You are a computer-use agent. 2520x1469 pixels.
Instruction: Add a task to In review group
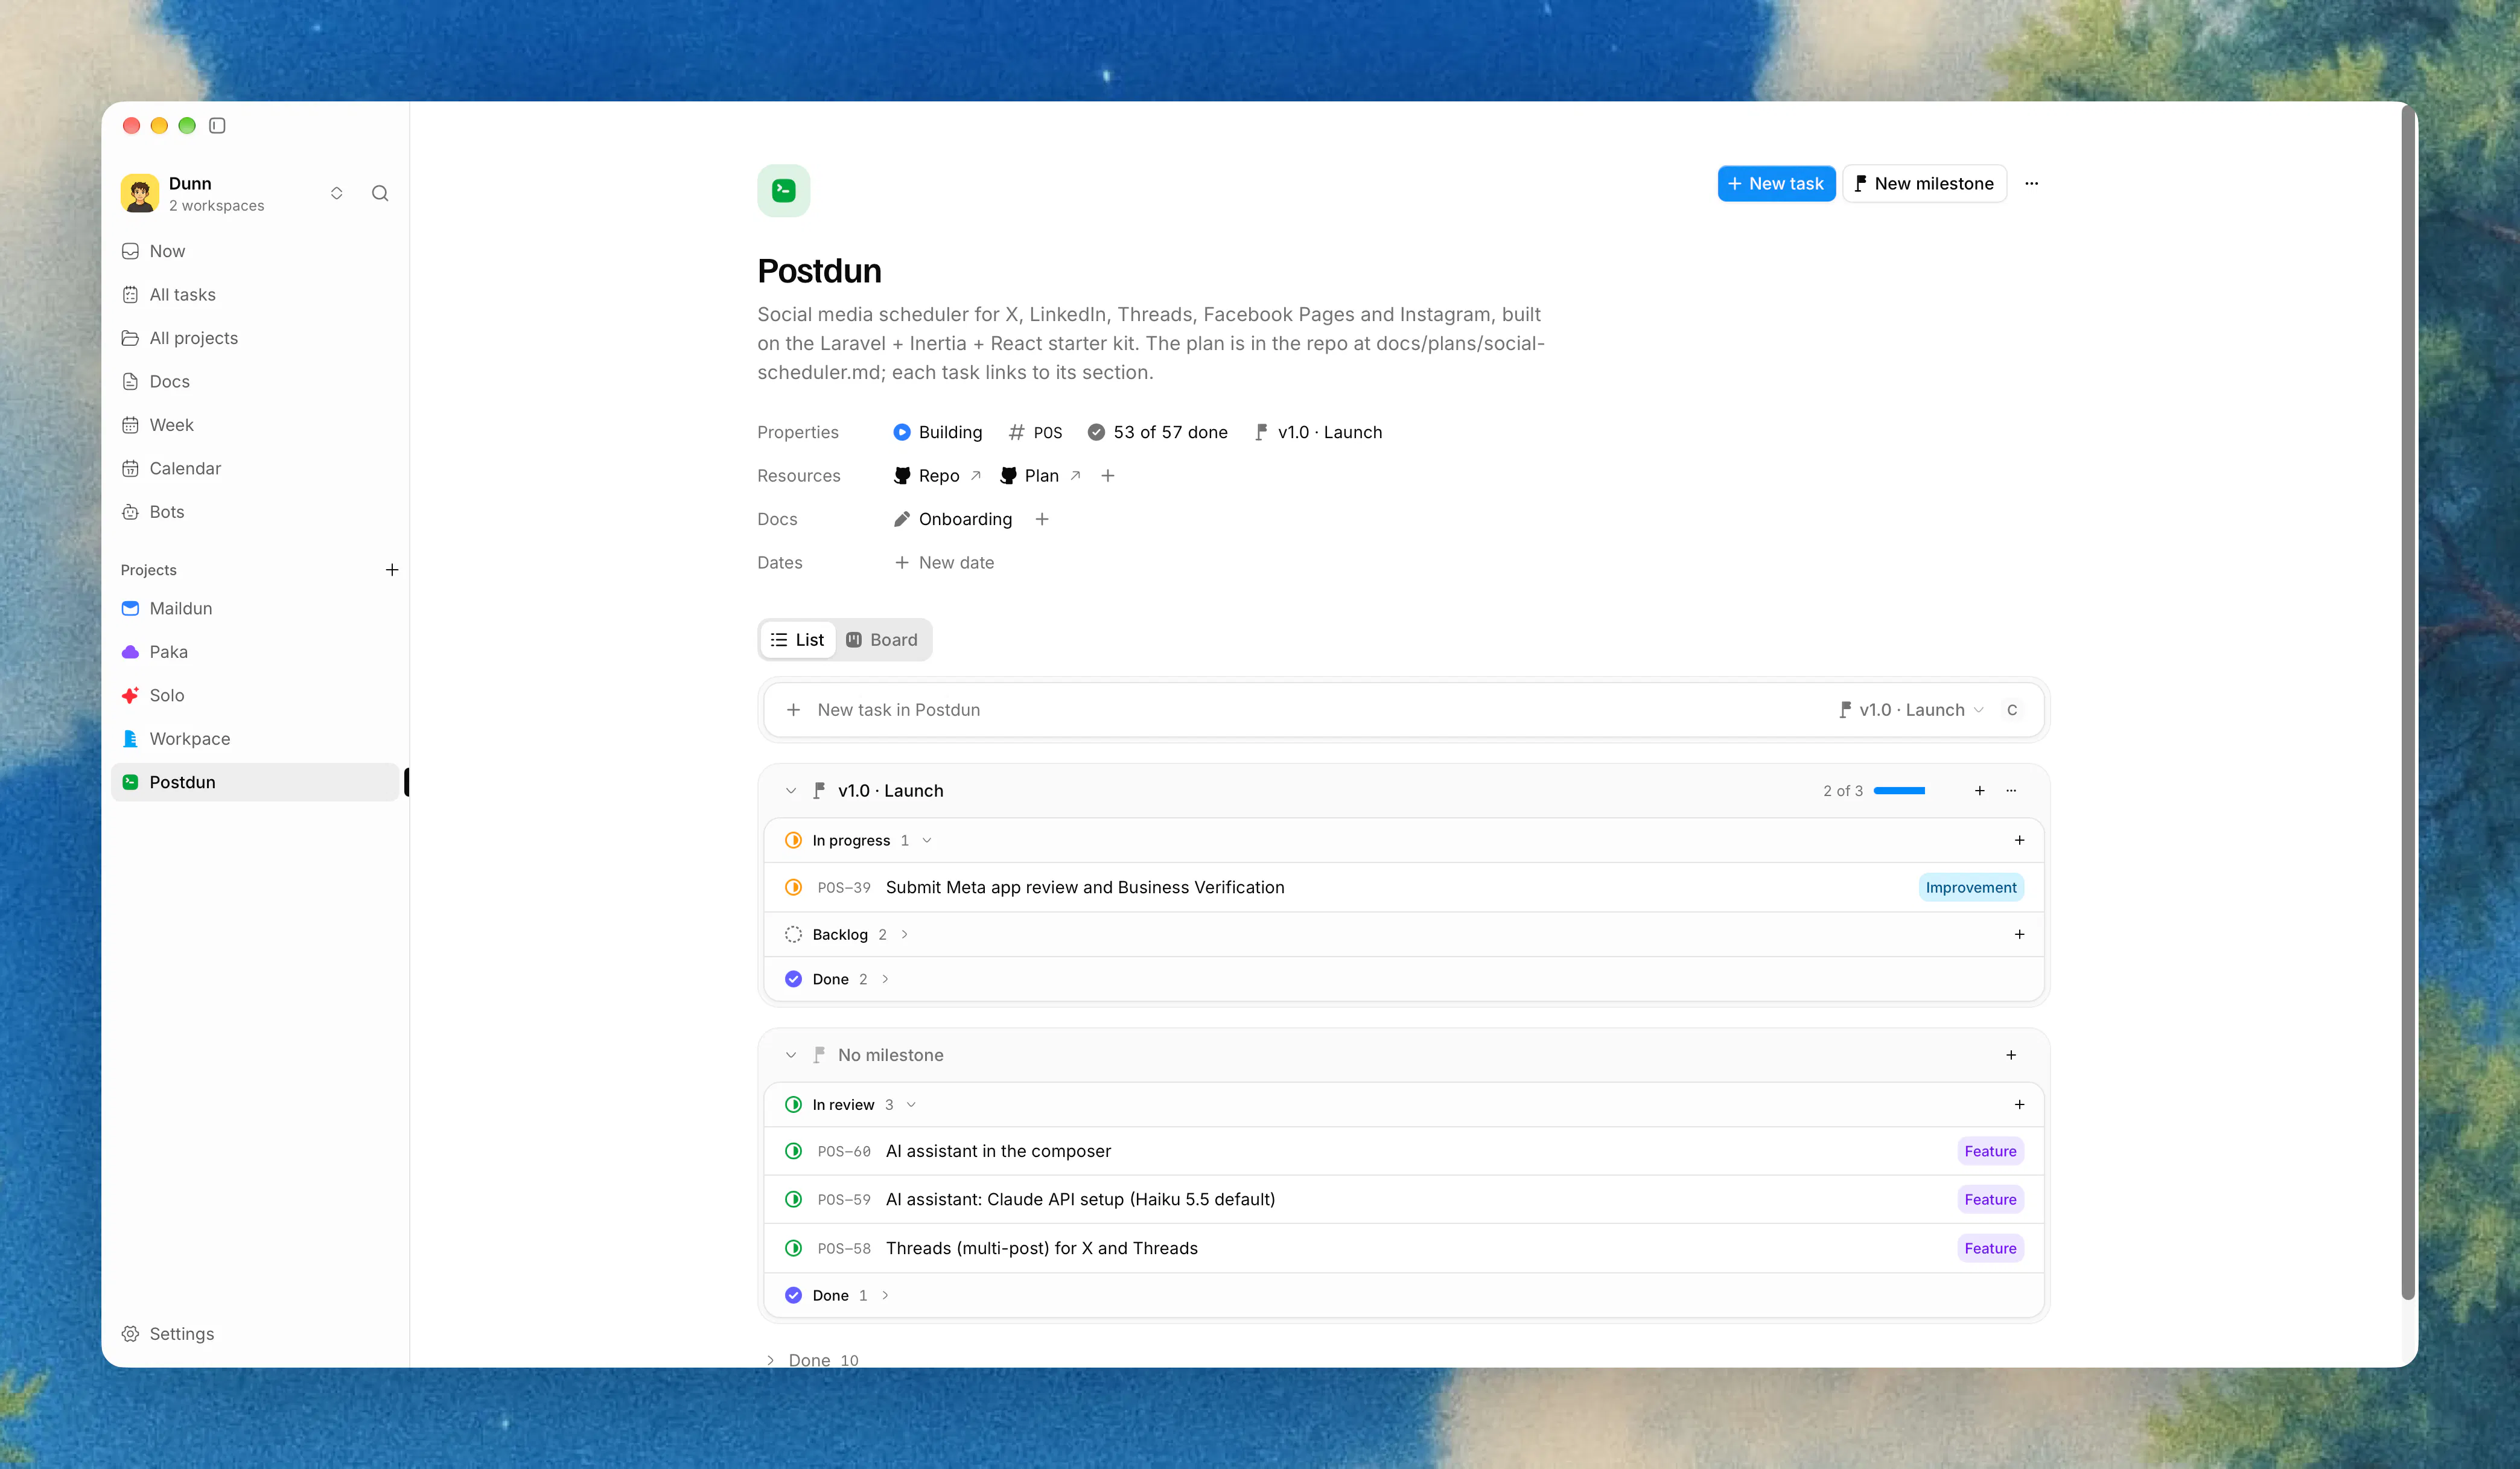tap(2019, 1104)
